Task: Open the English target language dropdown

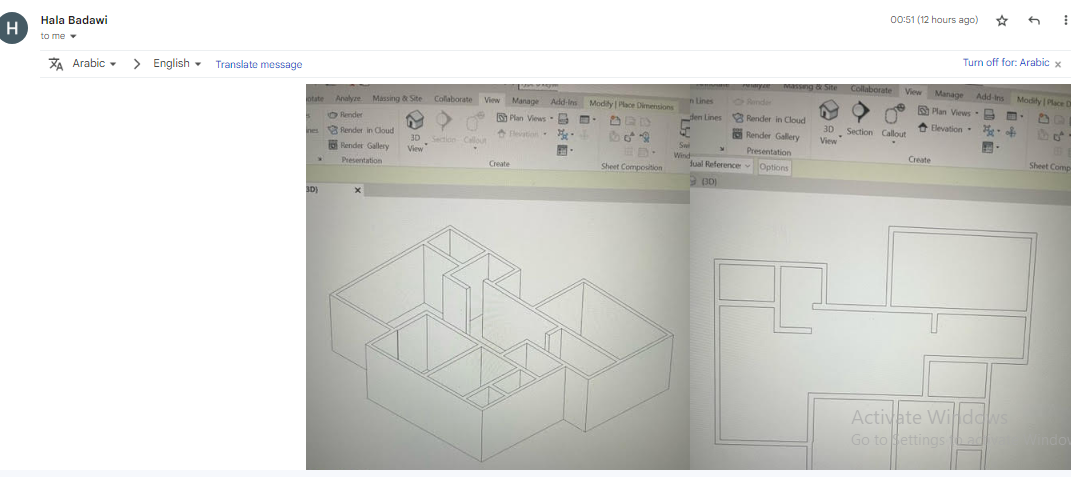Action: [x=177, y=64]
